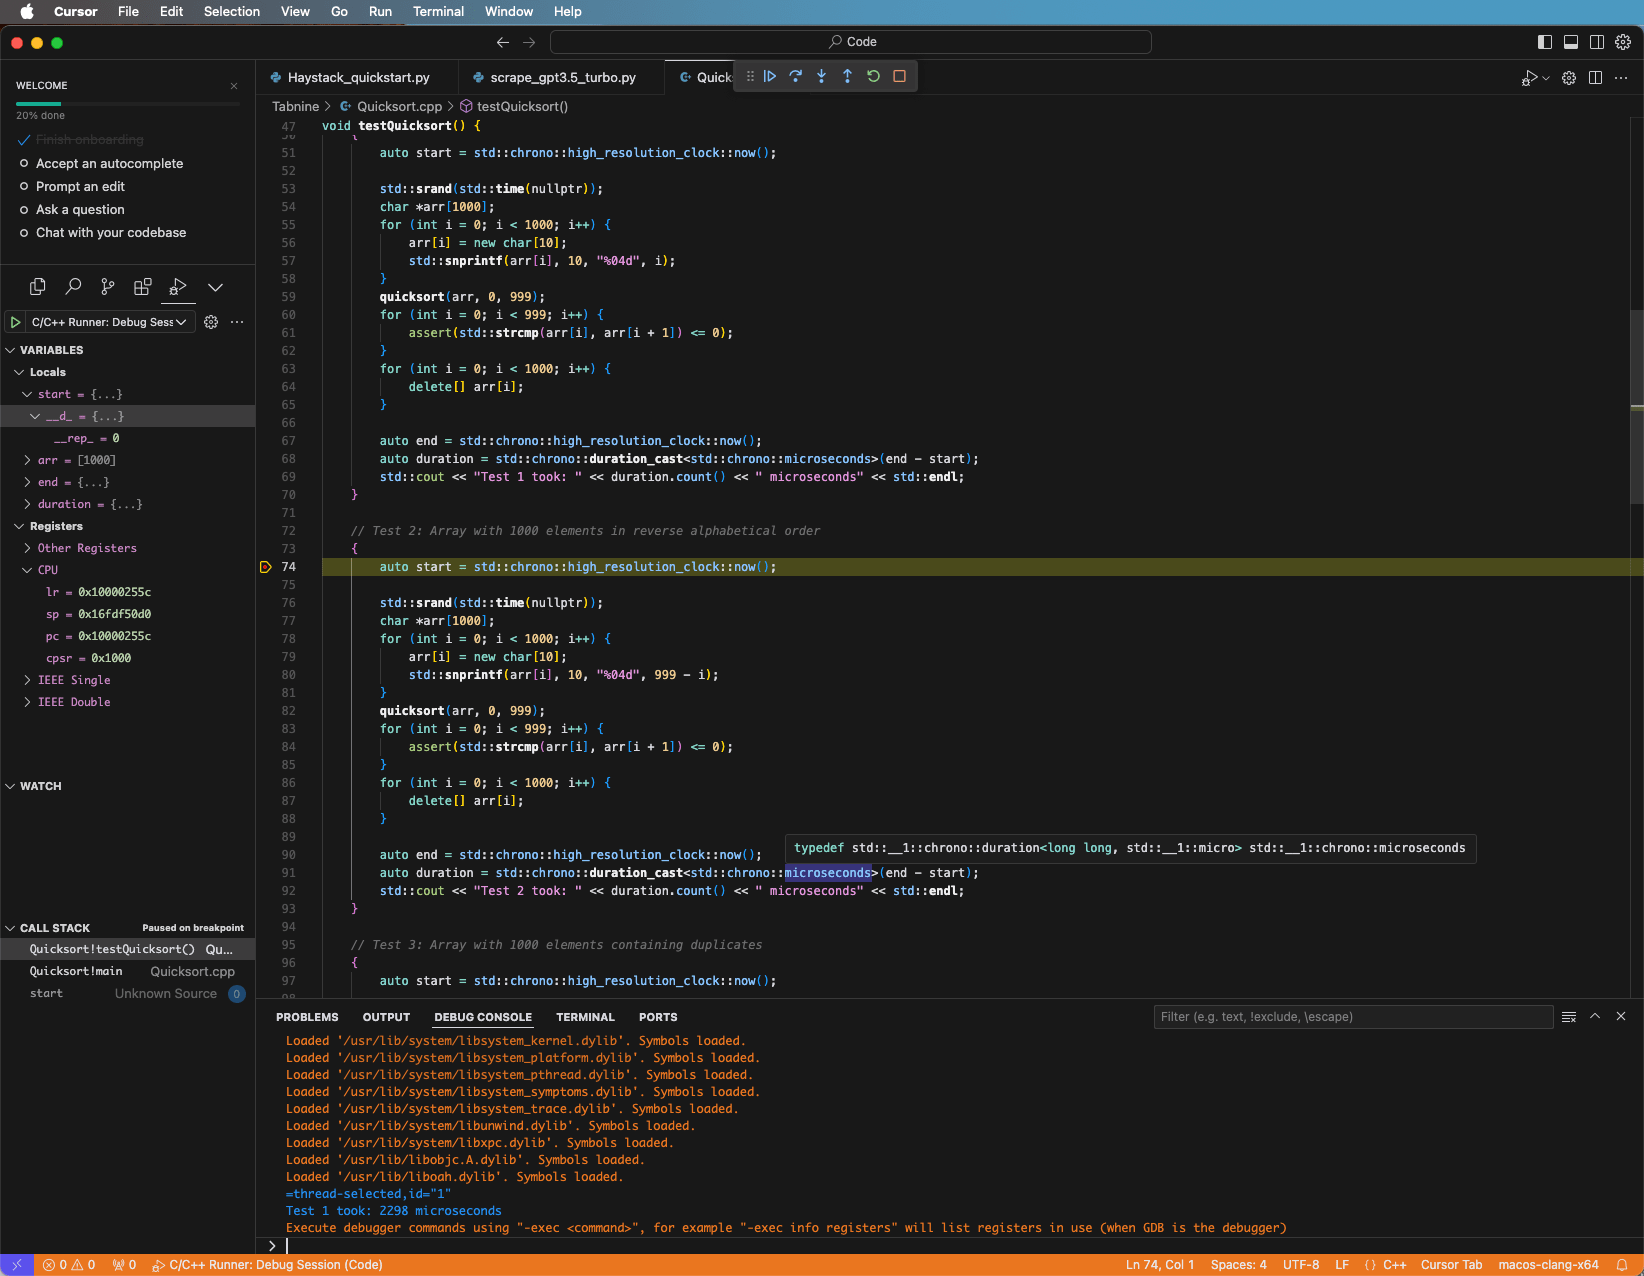The width and height of the screenshot is (1644, 1276).
Task: Open the Terminal menu
Action: 438,11
